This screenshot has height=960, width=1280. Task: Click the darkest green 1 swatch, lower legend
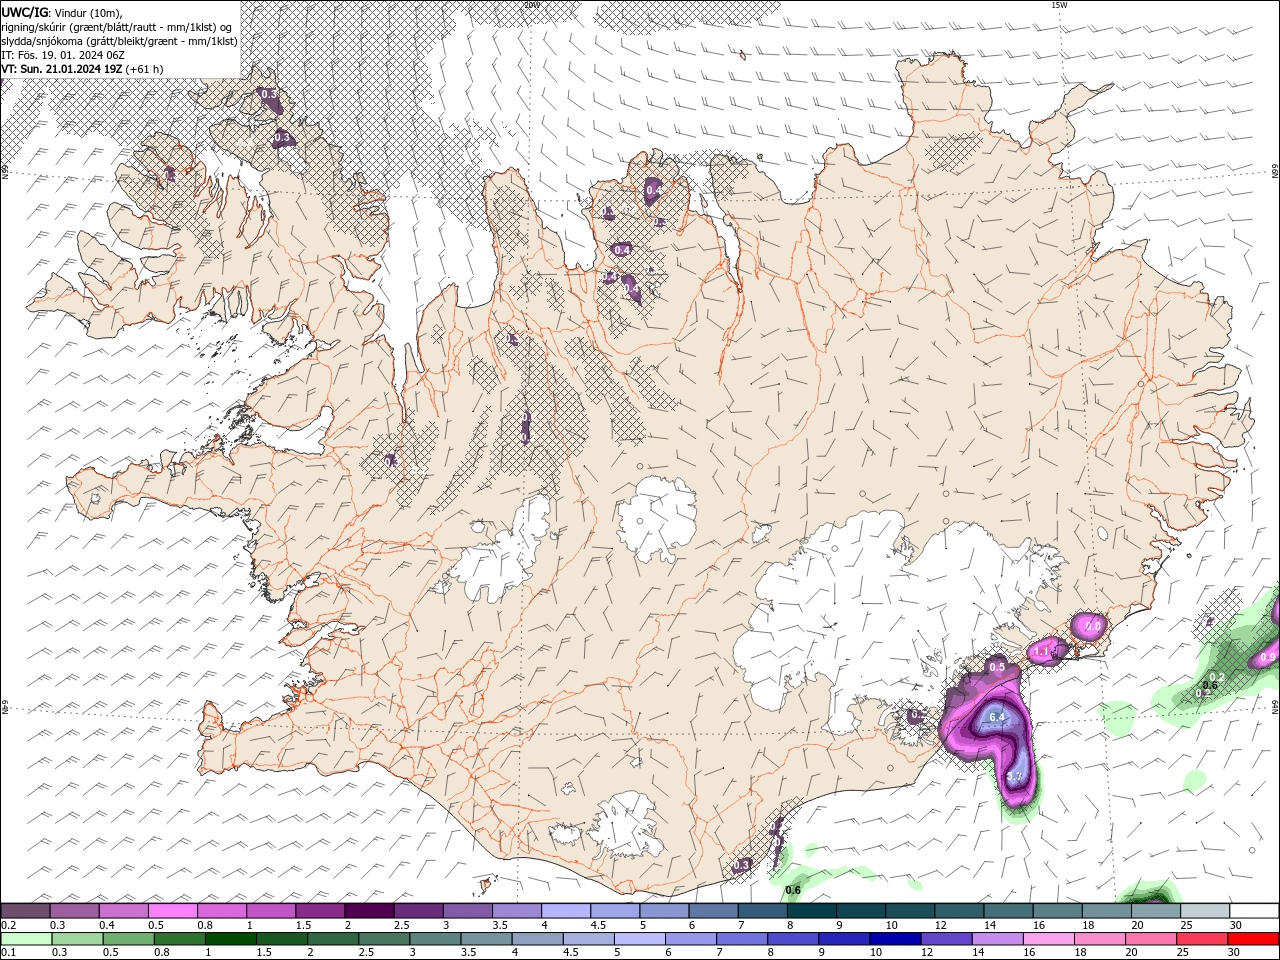click(230, 939)
